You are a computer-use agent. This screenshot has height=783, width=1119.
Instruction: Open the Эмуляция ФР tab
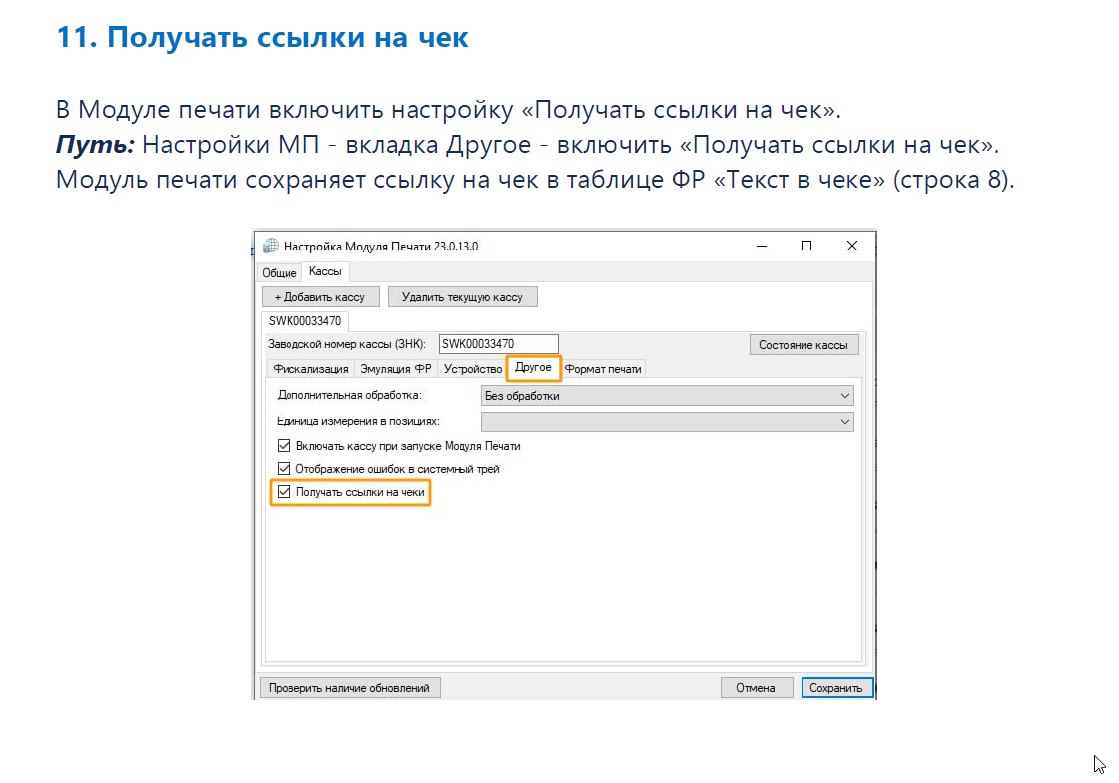395,369
